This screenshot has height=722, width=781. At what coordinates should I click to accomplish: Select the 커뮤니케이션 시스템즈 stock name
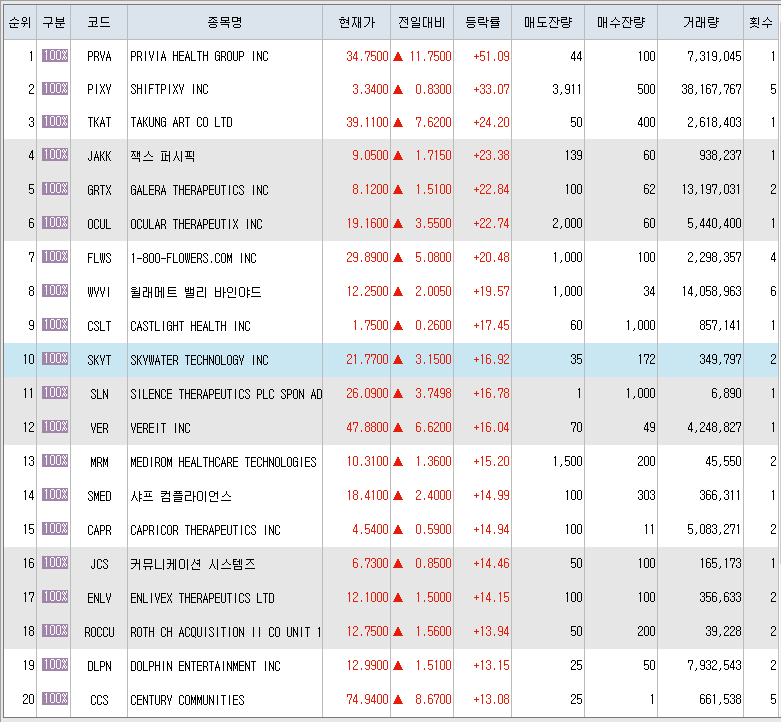pos(193,564)
